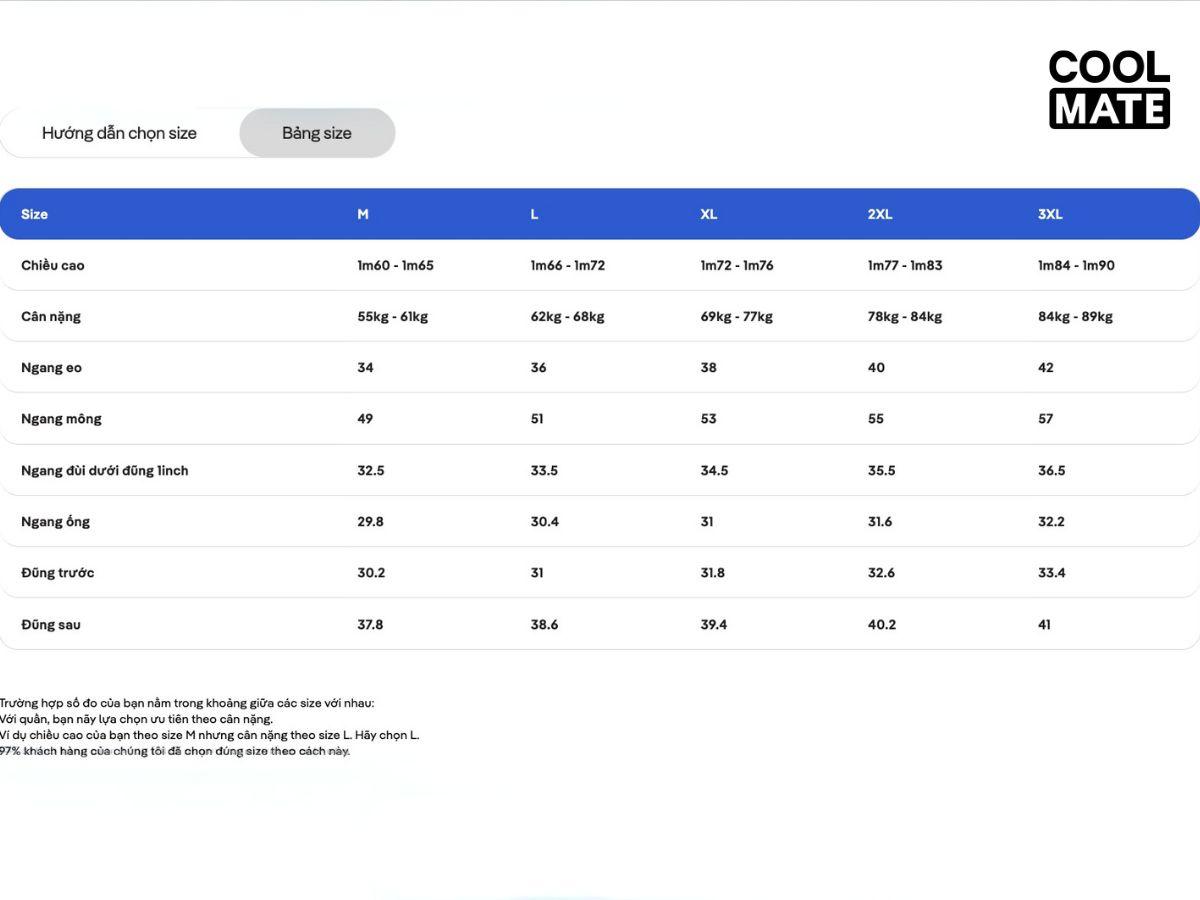Click the 'Đũng sau' row label

[51, 624]
